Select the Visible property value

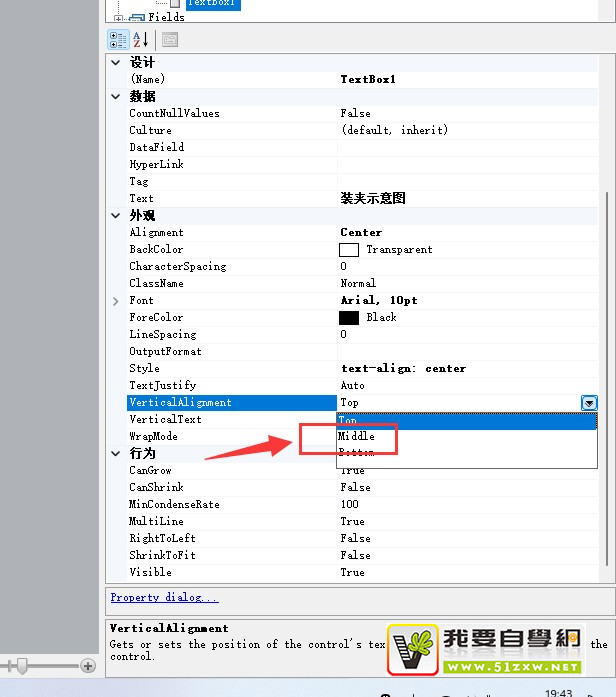[x=460, y=573]
